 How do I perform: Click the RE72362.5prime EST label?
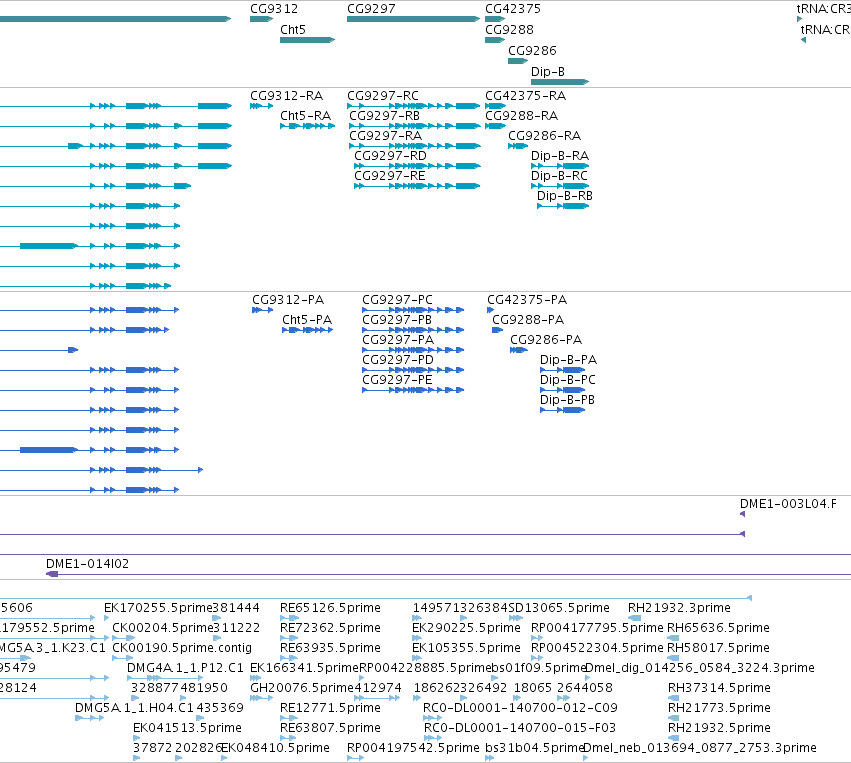tap(330, 628)
